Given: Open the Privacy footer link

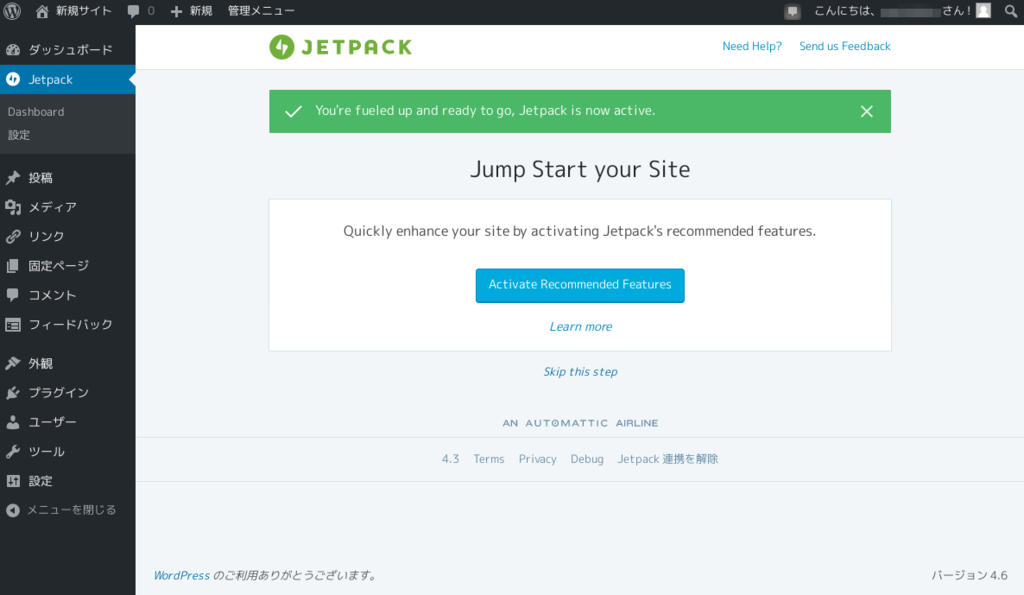Looking at the screenshot, I should (537, 459).
